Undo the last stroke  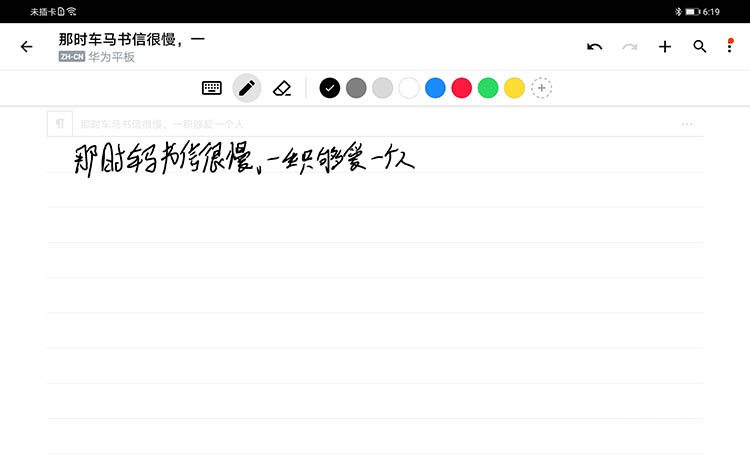pos(595,46)
